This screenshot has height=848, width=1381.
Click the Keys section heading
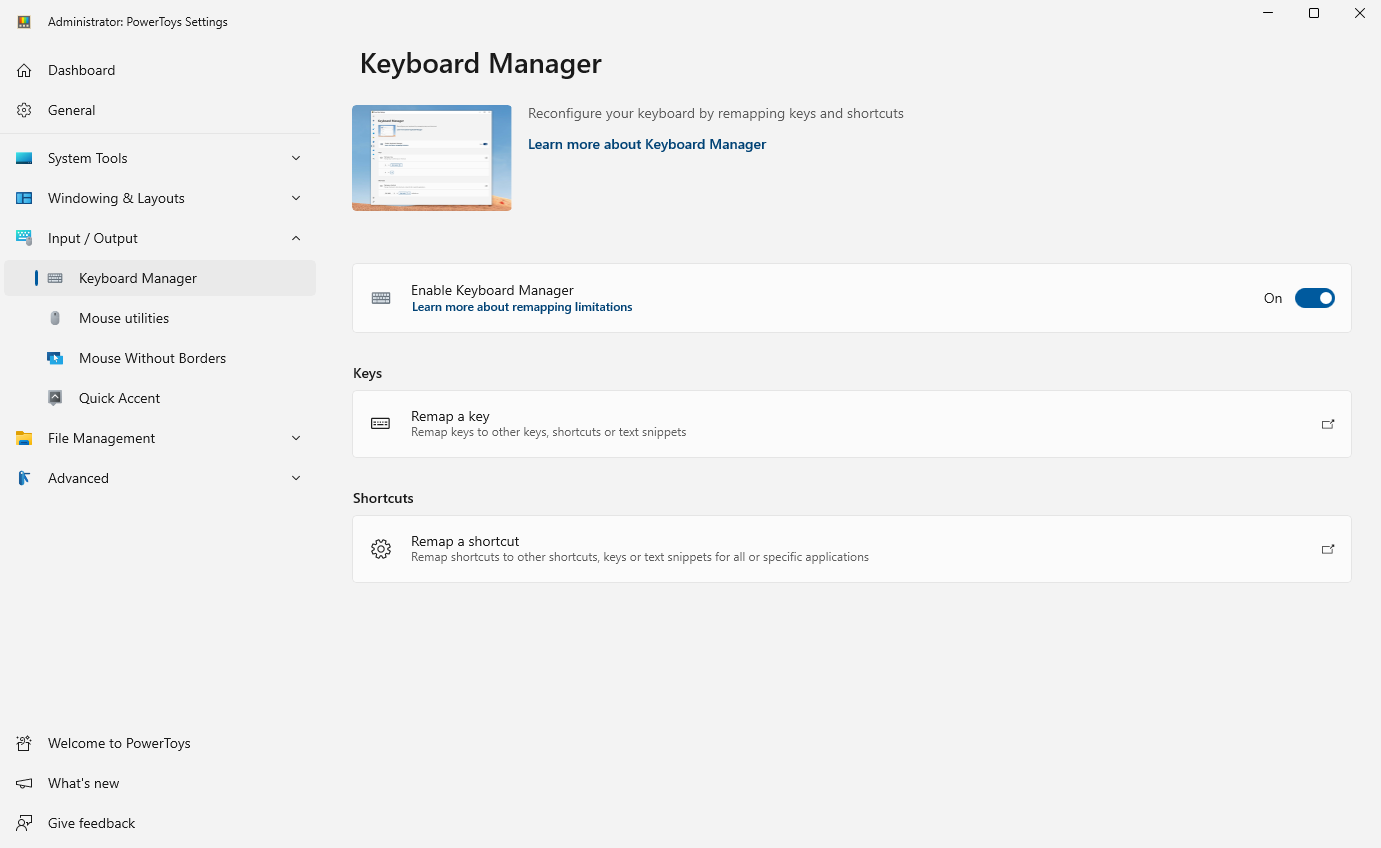coord(368,373)
